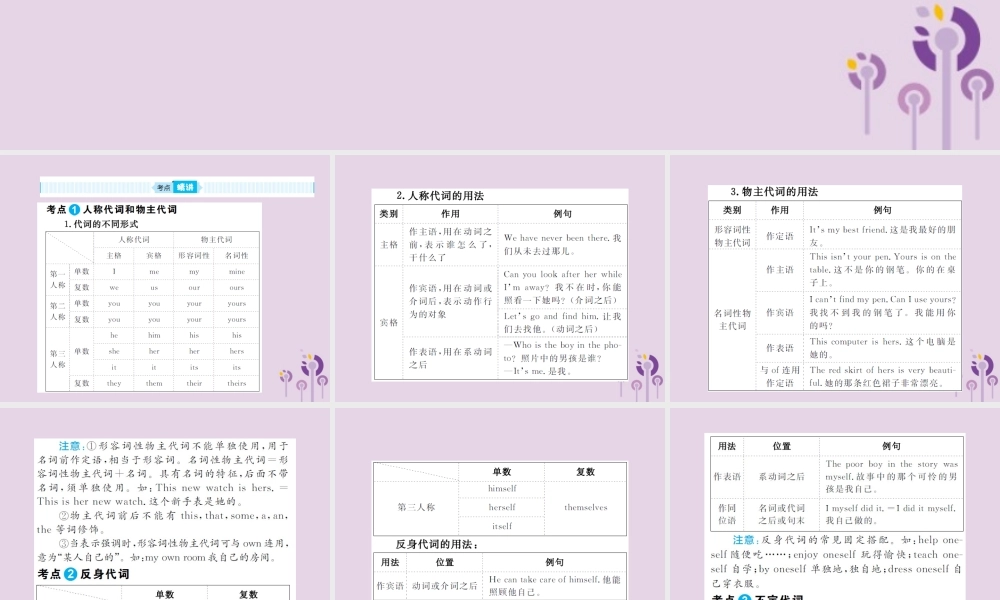Viewport: 1000px width, 600px height.
Task: Select the slide with 注意 notes on possessive pronouns
Action: (165, 504)
